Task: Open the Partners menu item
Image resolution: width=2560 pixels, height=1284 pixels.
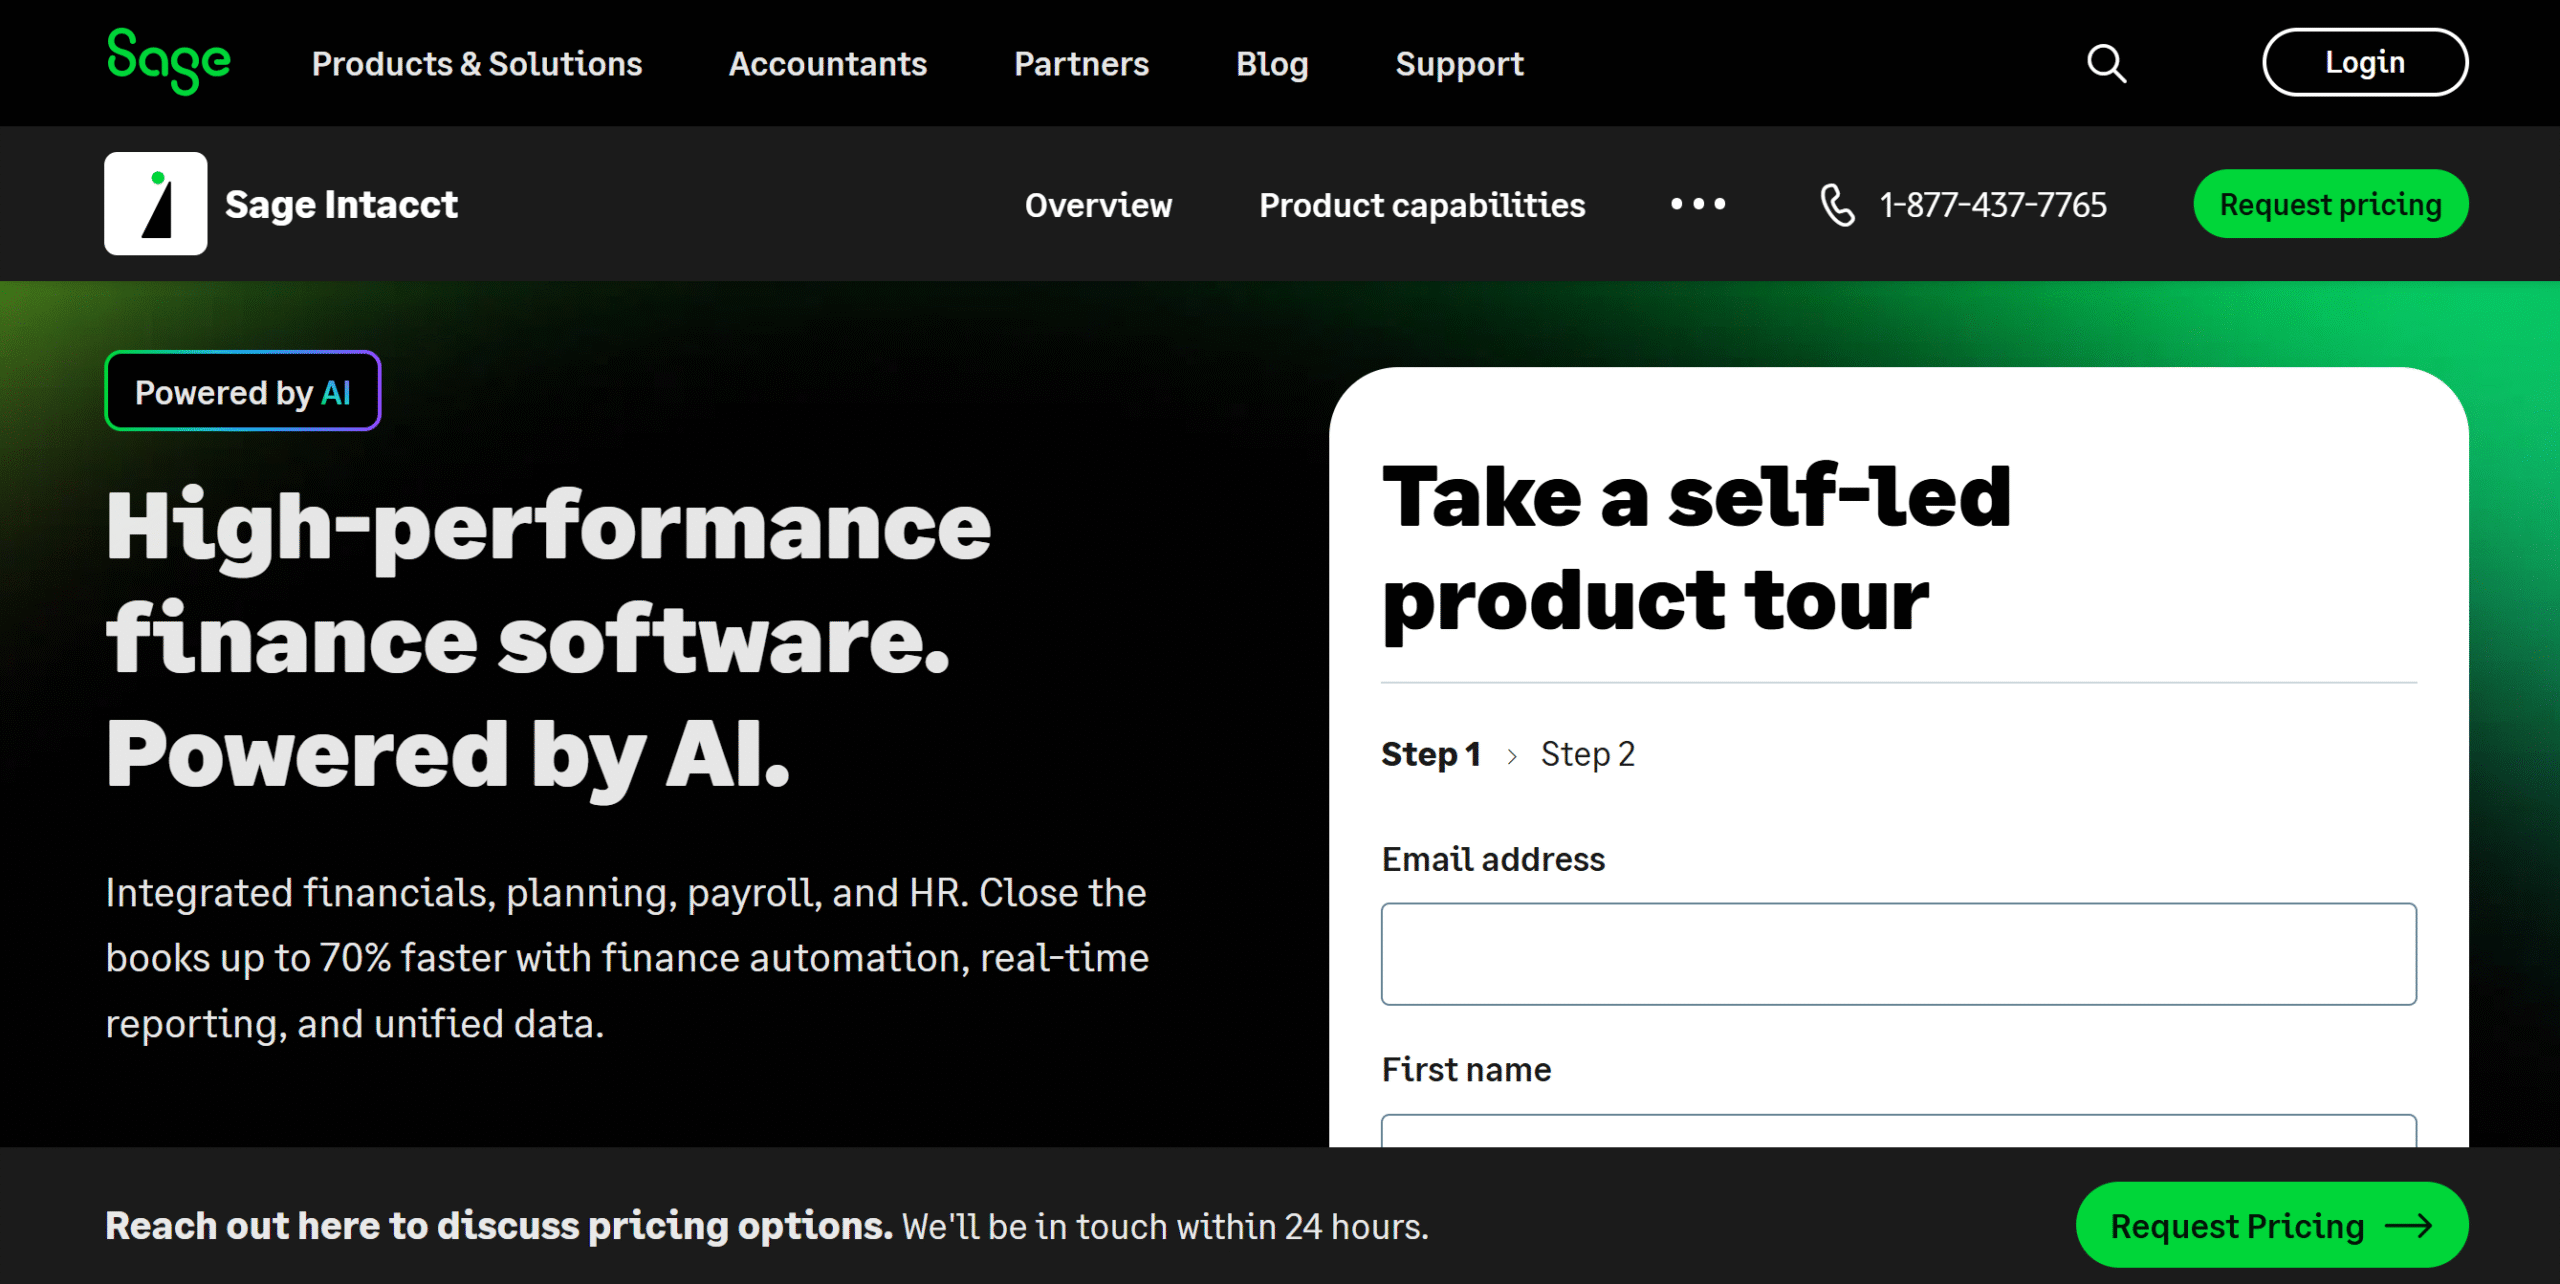Action: [x=1082, y=64]
